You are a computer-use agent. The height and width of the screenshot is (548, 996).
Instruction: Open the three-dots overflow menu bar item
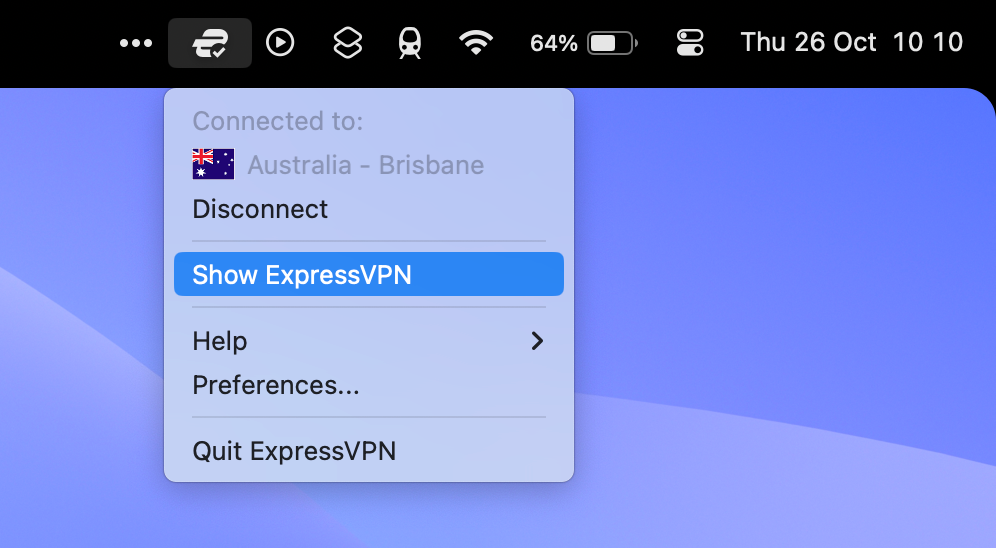pos(136,43)
